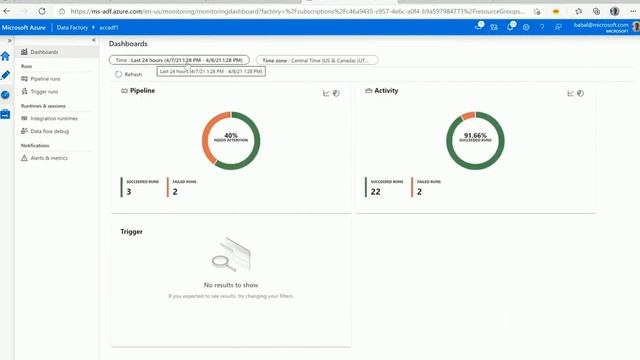Click the Data Factory breadcrumb
The width and height of the screenshot is (640, 360).
[72, 27]
